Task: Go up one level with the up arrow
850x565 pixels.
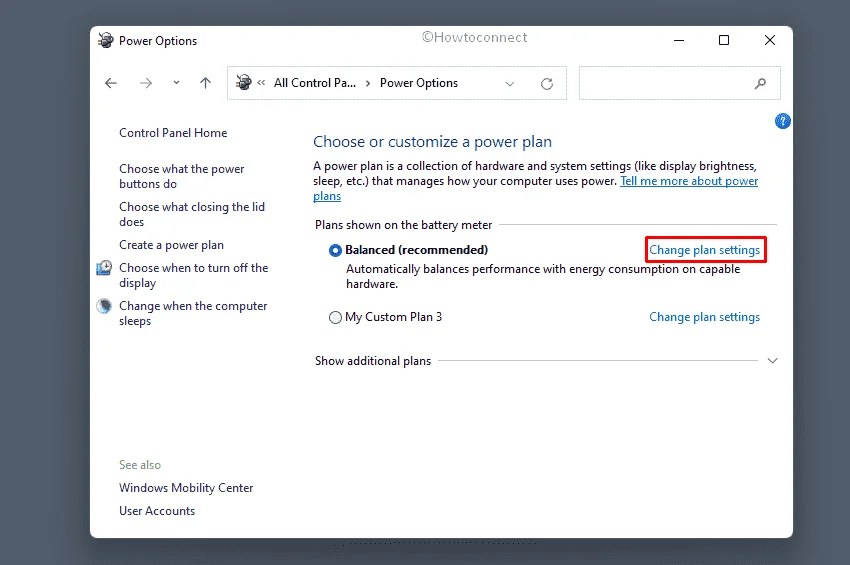Action: 205,83
